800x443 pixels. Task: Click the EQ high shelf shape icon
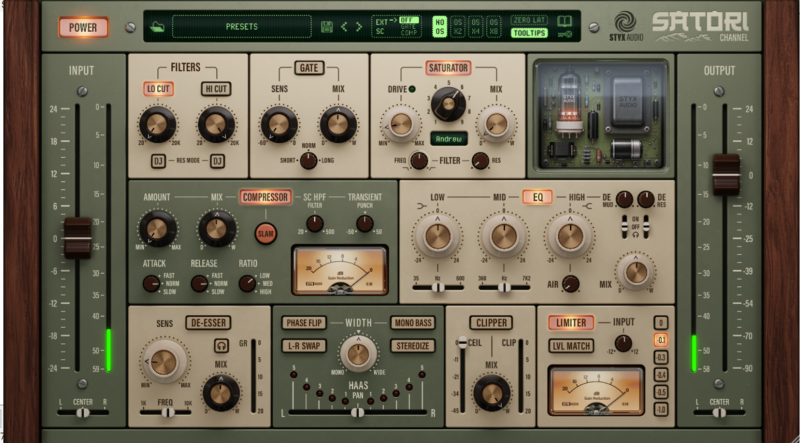tap(587, 206)
